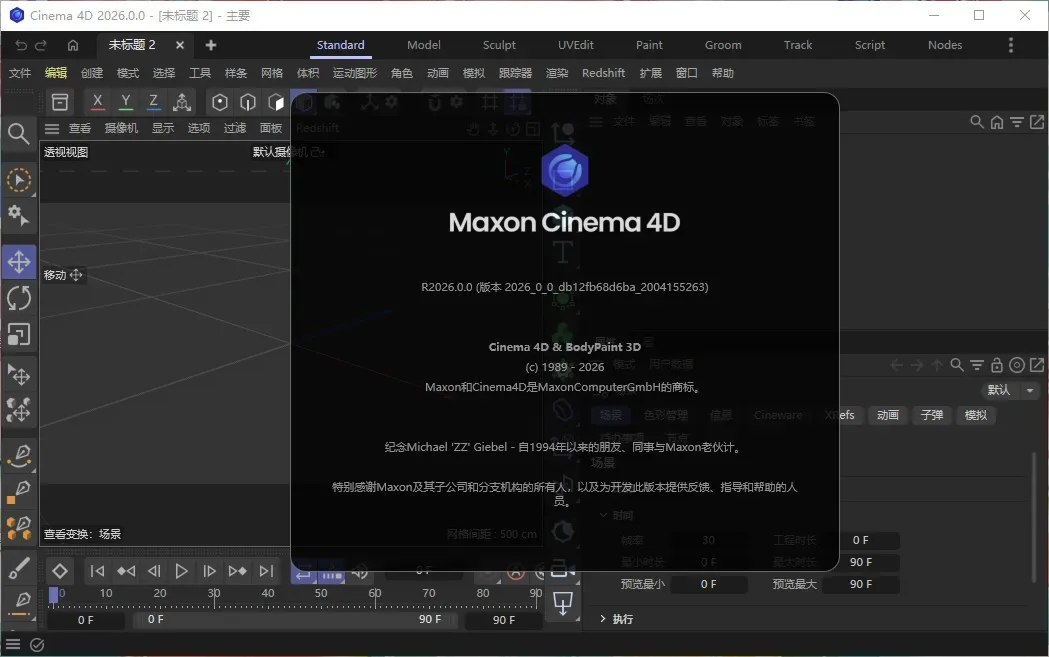The height and width of the screenshot is (657, 1049).
Task: Pop out the Object Manager panel
Action: tap(1037, 122)
